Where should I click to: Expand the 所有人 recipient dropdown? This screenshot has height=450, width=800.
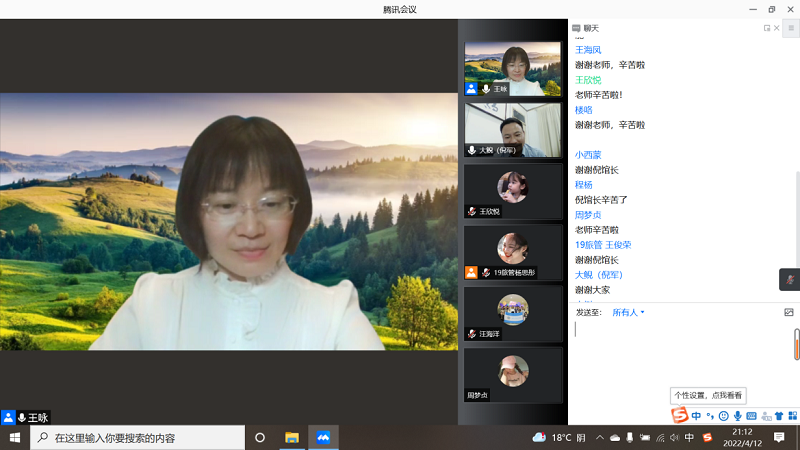(x=628, y=312)
